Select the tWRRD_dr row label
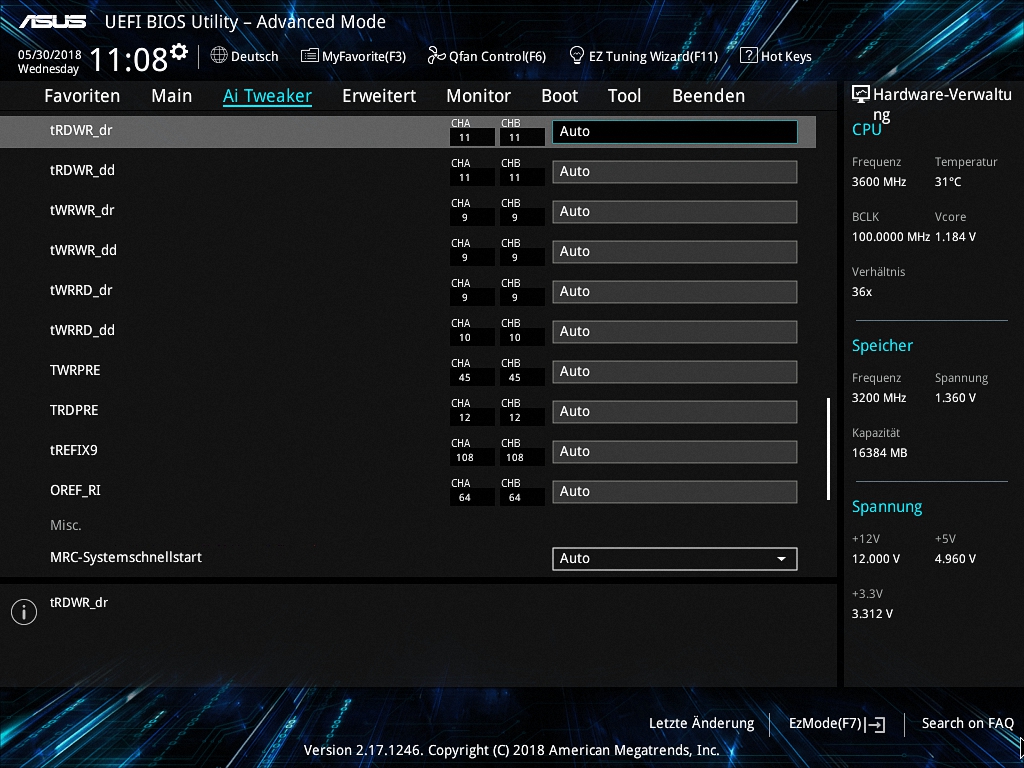This screenshot has height=768, width=1024. tap(81, 290)
